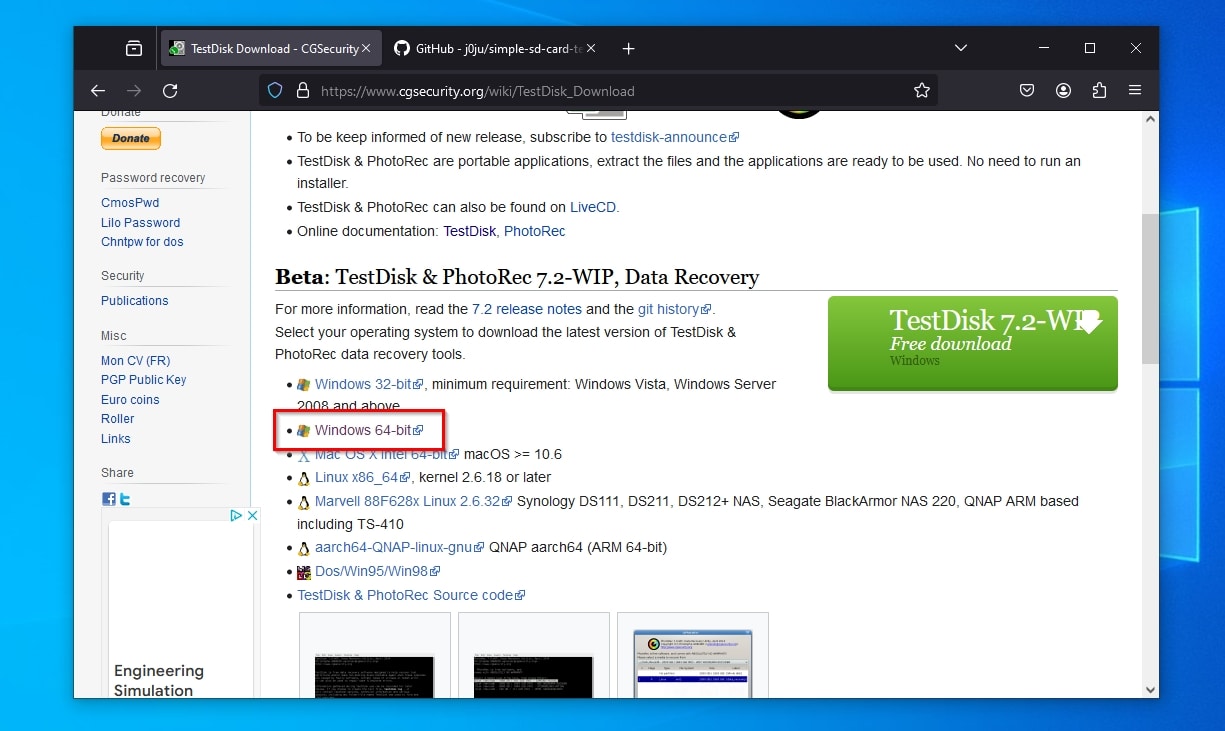Open the Links sidebar entry
Viewport: 1225px width, 731px height.
click(x=116, y=439)
